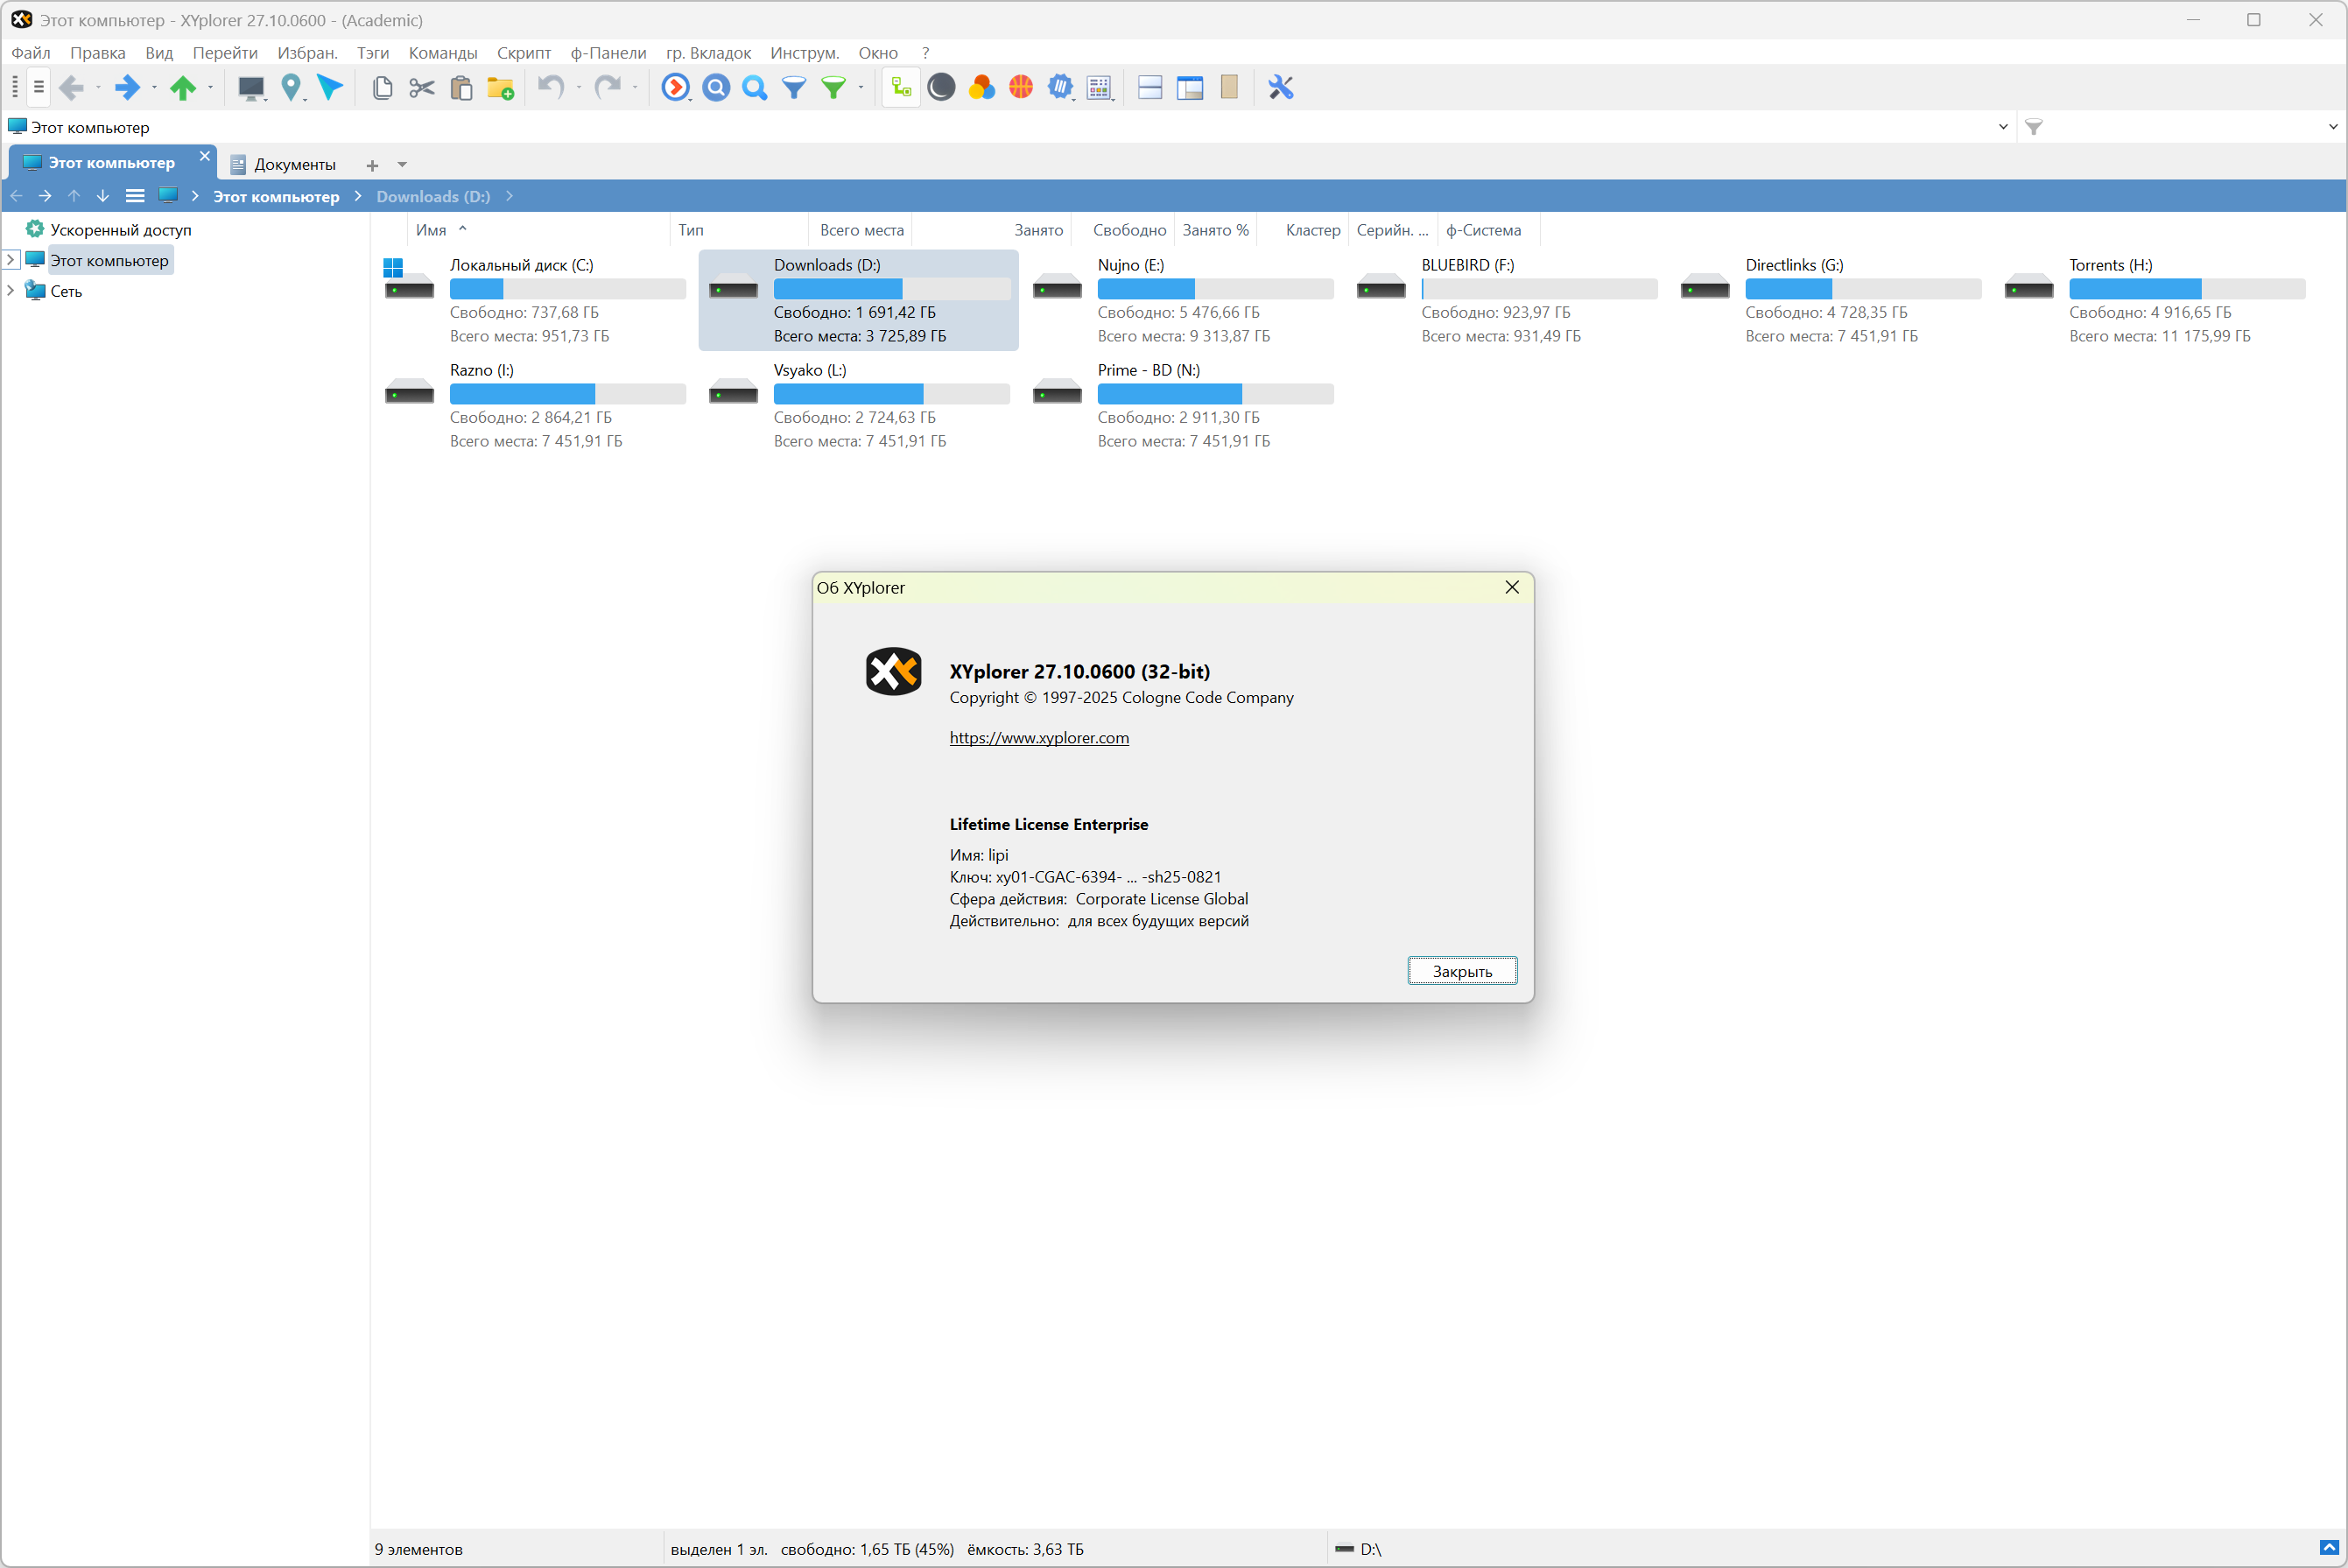2348x1568 pixels.
Task: Open the Up button dropdown arrow
Action: click(x=210, y=88)
